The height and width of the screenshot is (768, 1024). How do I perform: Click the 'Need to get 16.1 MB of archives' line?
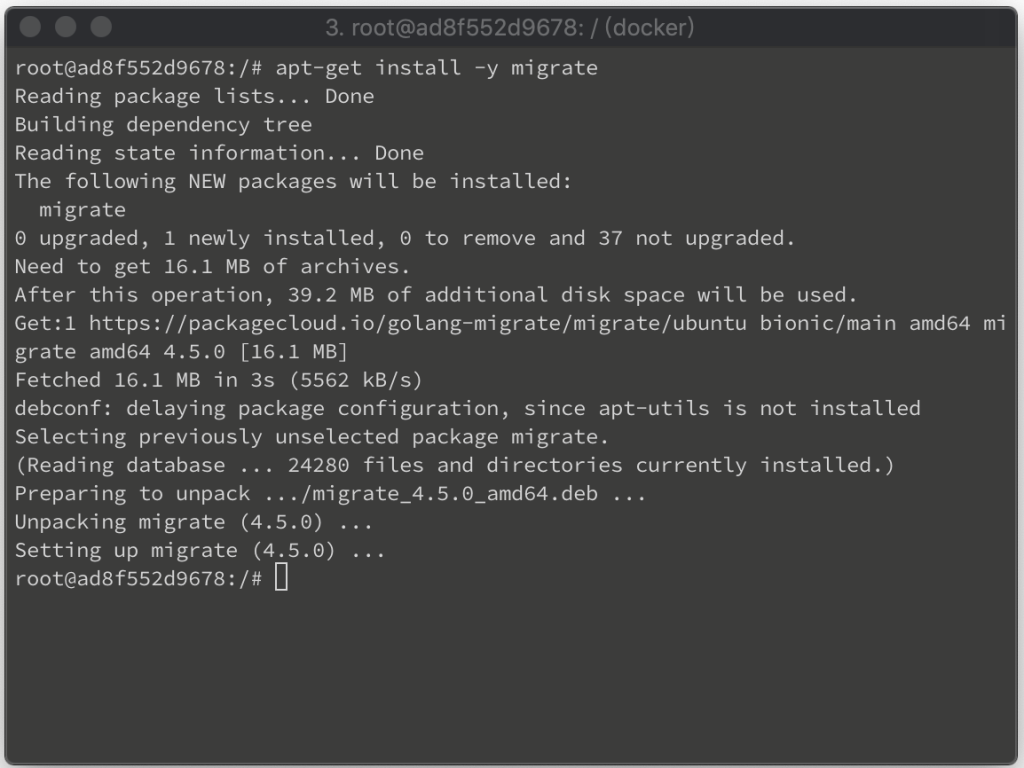212,266
